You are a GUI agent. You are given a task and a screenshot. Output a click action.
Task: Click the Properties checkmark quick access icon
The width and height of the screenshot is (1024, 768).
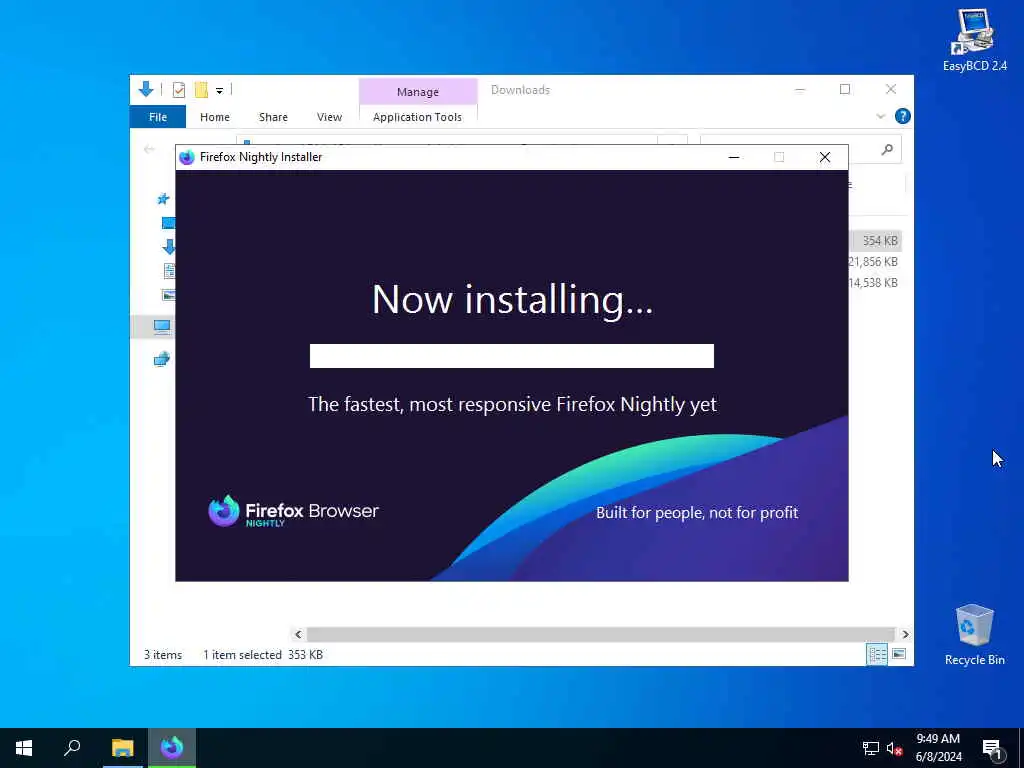click(178, 89)
